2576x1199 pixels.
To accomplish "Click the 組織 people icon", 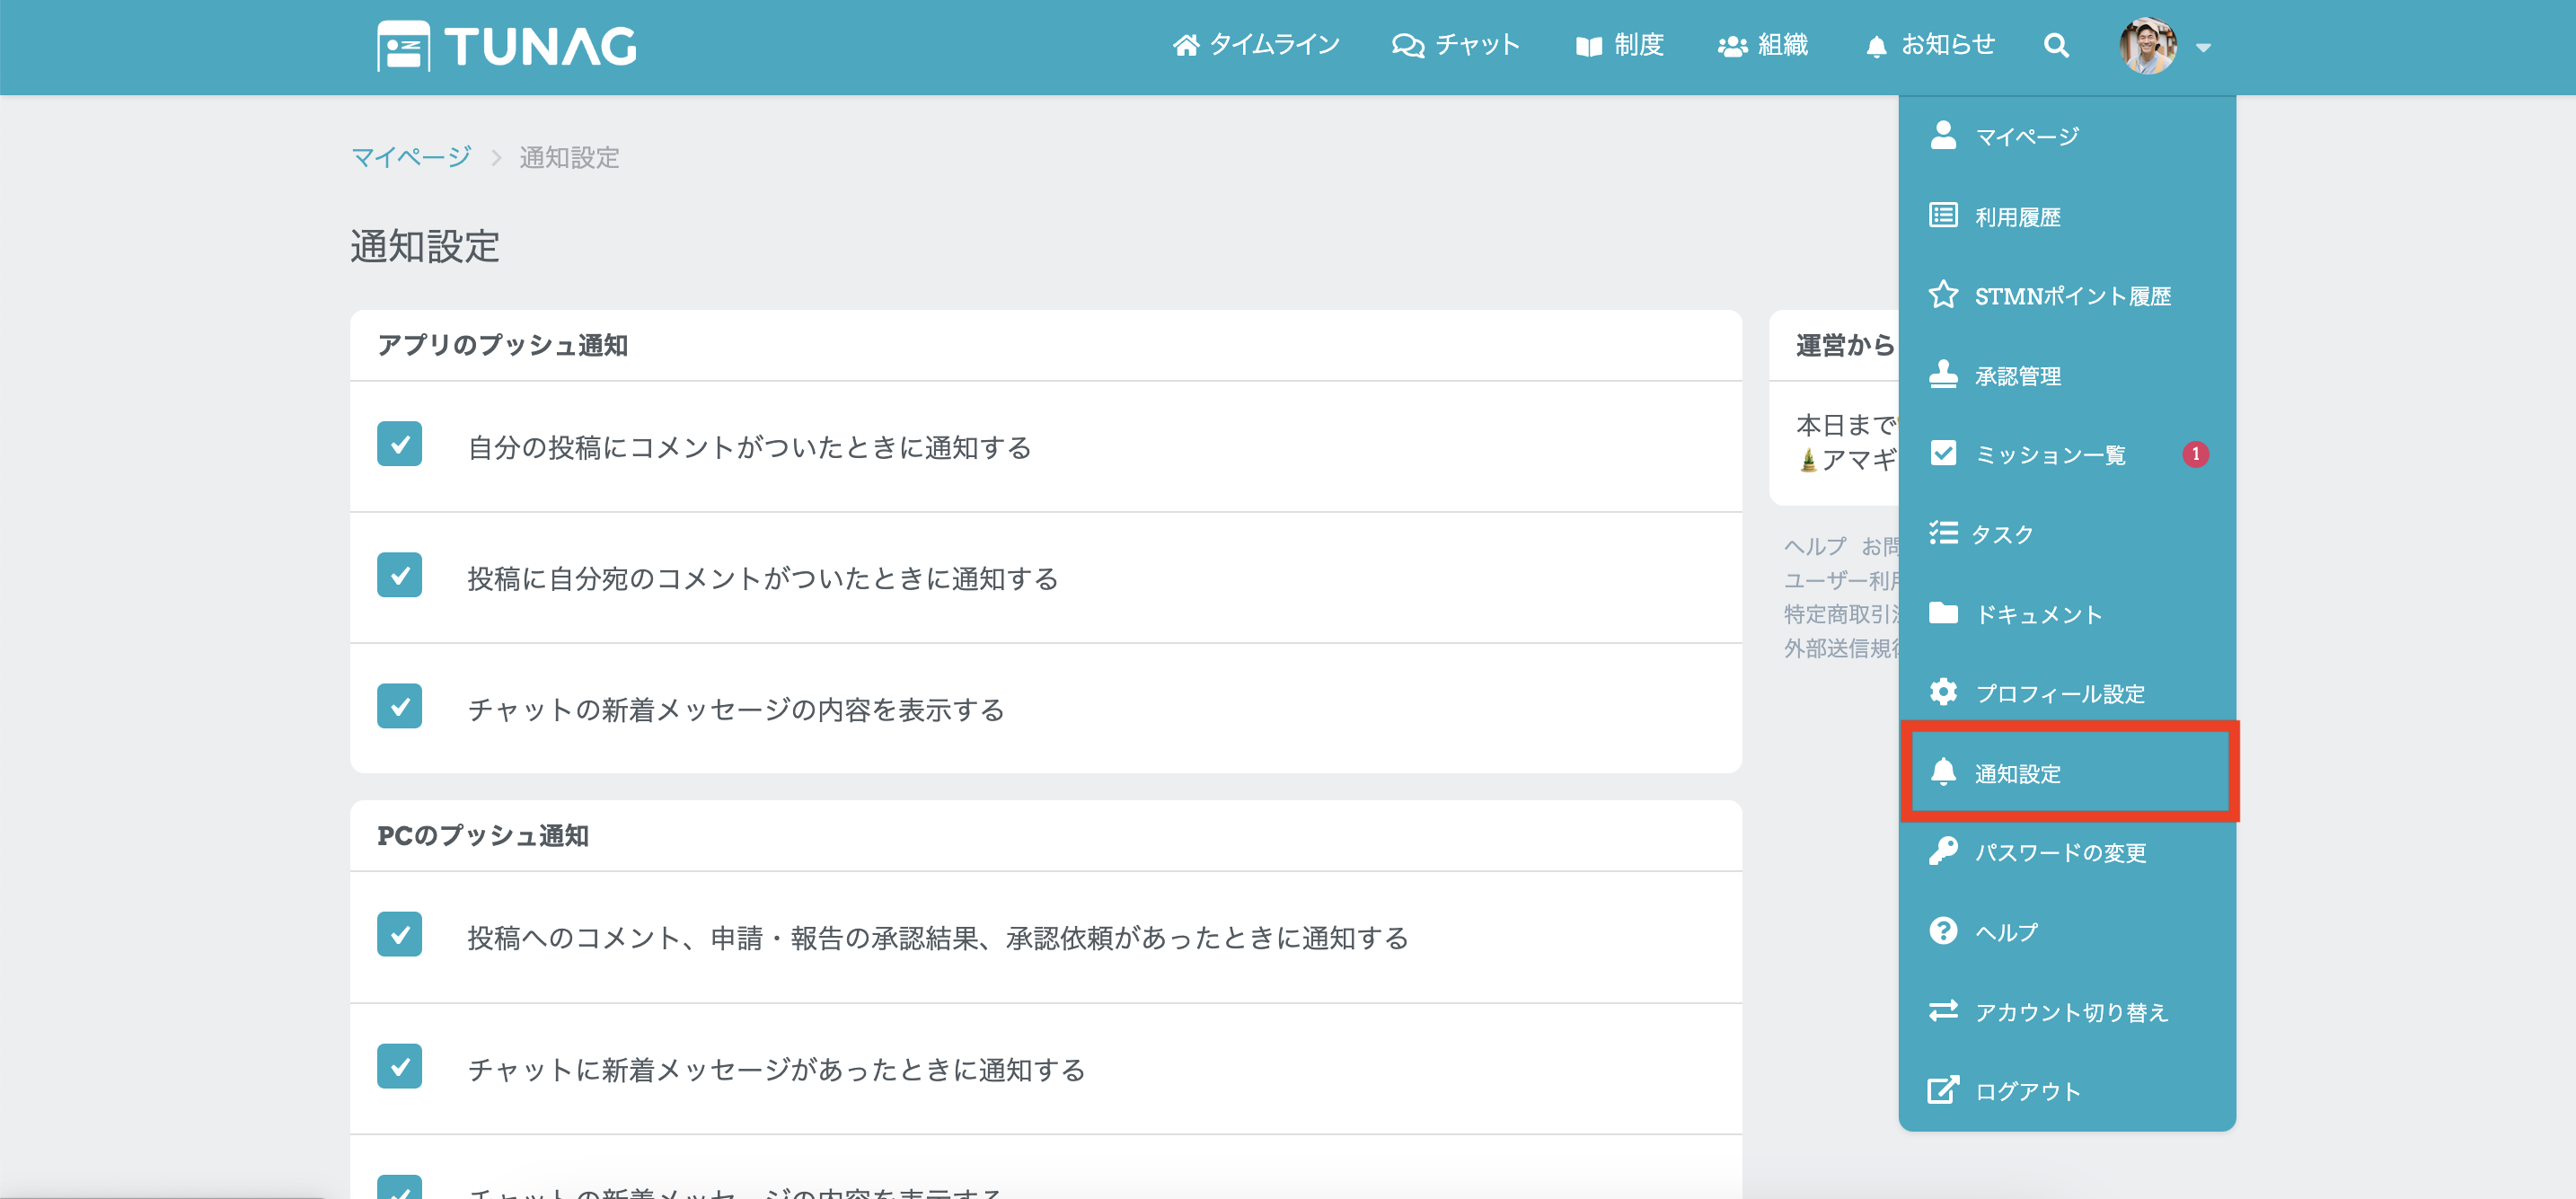I will 1732,46.
